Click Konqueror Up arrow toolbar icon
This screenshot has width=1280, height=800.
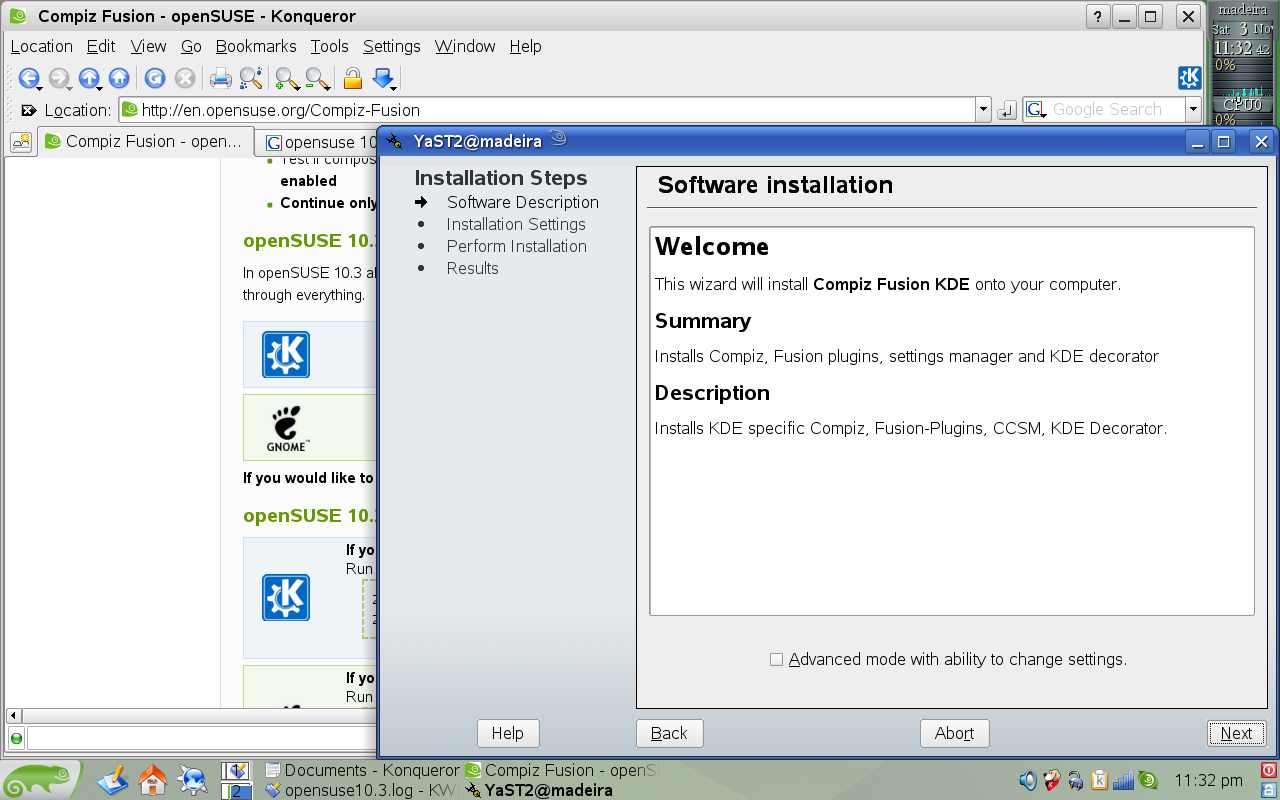click(x=90, y=78)
